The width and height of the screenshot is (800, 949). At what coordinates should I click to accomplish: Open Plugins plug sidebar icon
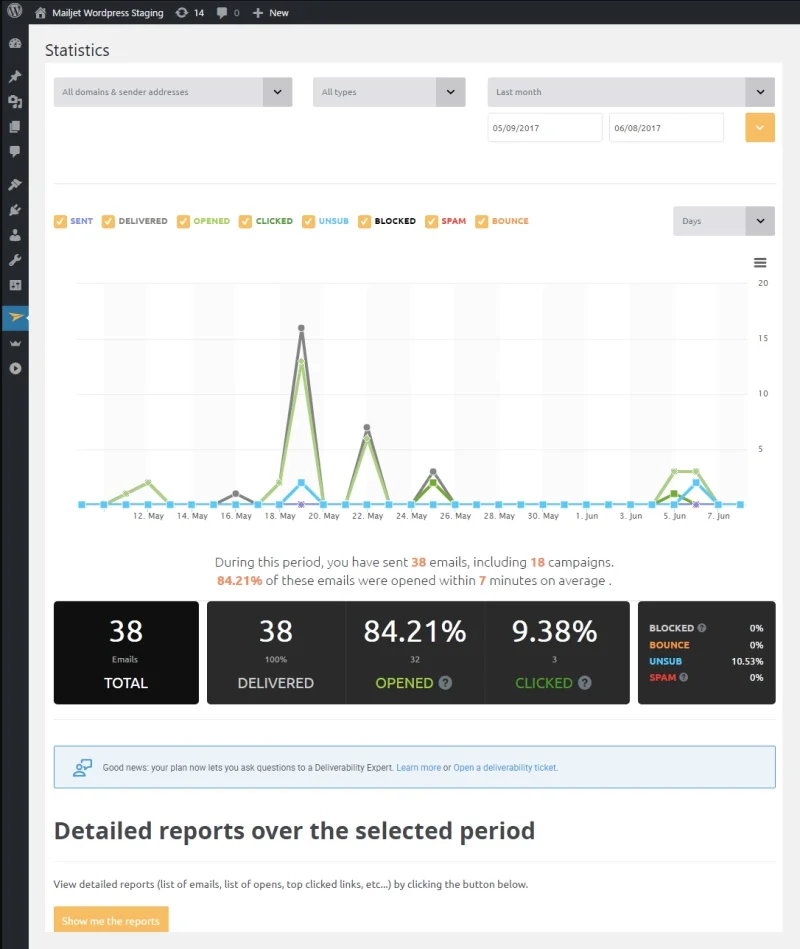coord(15,210)
